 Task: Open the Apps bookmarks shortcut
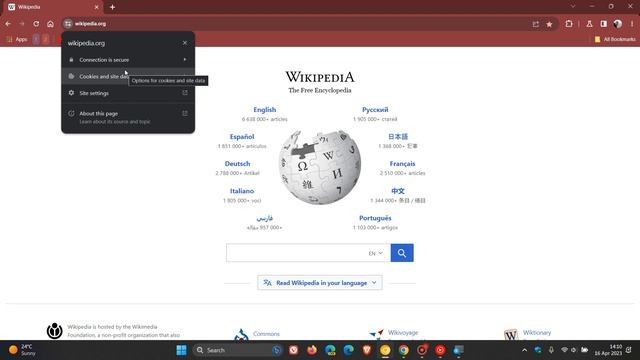click(x=17, y=39)
